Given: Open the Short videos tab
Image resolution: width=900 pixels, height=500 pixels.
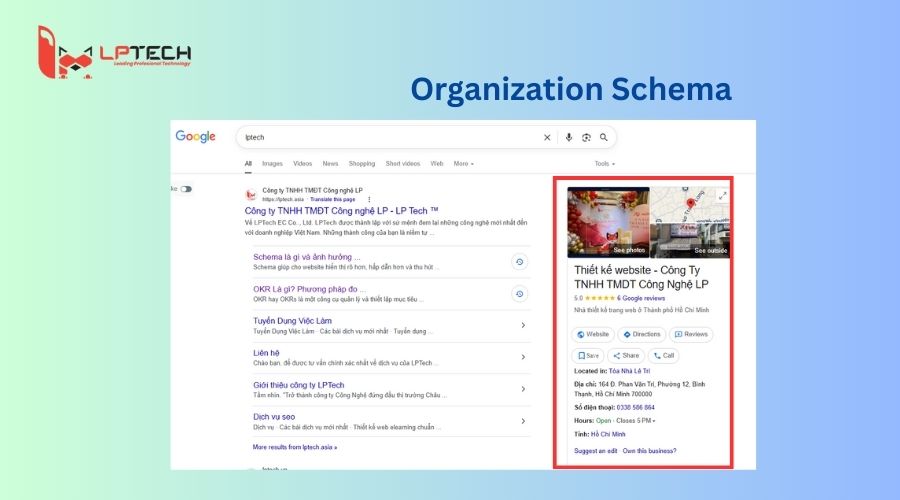Looking at the screenshot, I should click(x=403, y=164).
